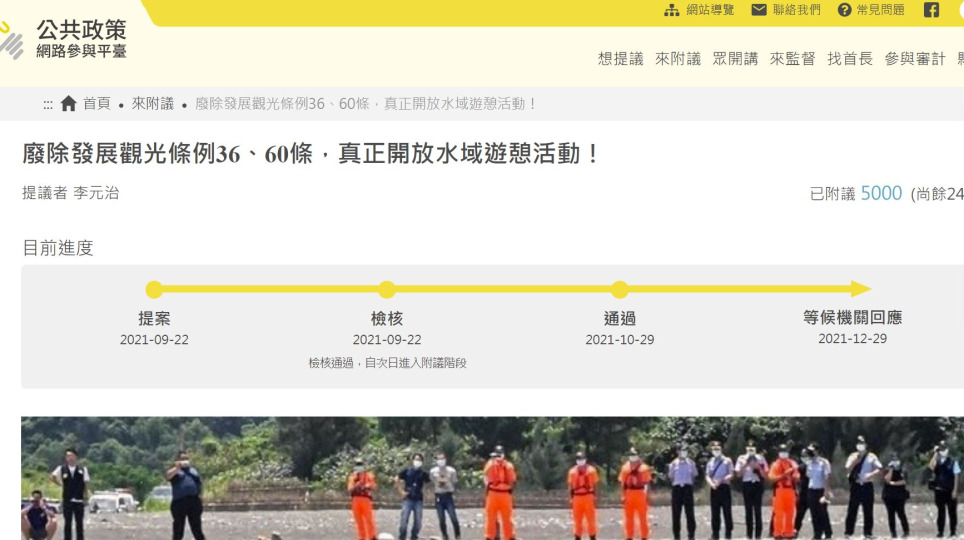
Task: Click the 等候機關回應 stage label
Action: pos(852,317)
